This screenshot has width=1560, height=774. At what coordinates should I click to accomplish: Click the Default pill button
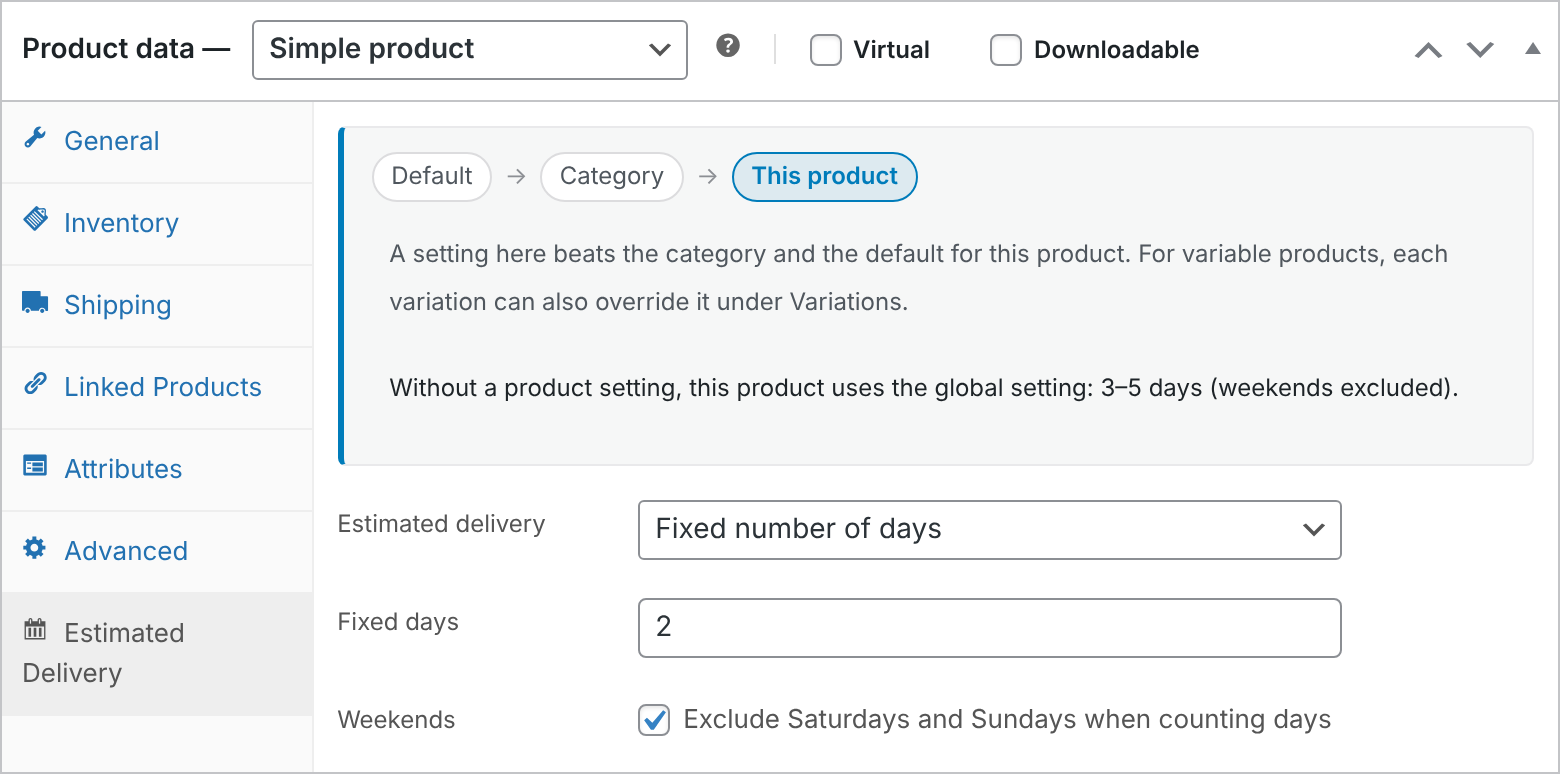[432, 177]
